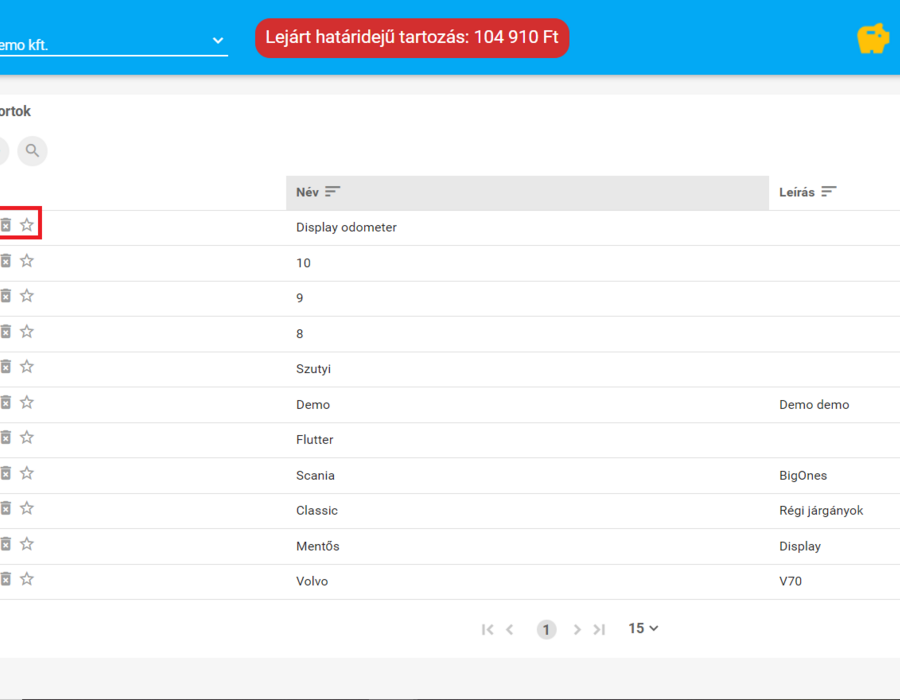900x700 pixels.
Task: Sort by Név column icon
Action: click(x=333, y=192)
